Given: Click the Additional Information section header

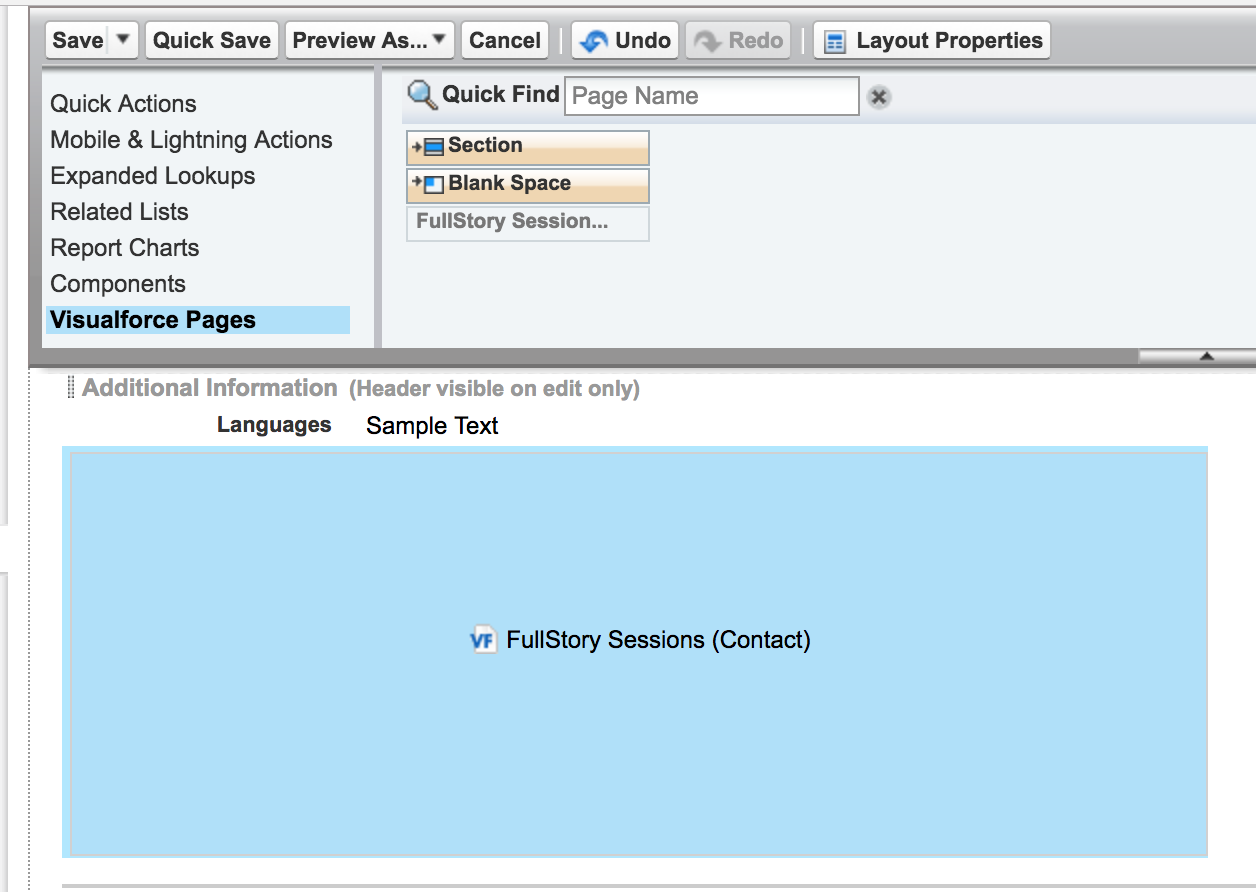Looking at the screenshot, I should click(x=210, y=388).
